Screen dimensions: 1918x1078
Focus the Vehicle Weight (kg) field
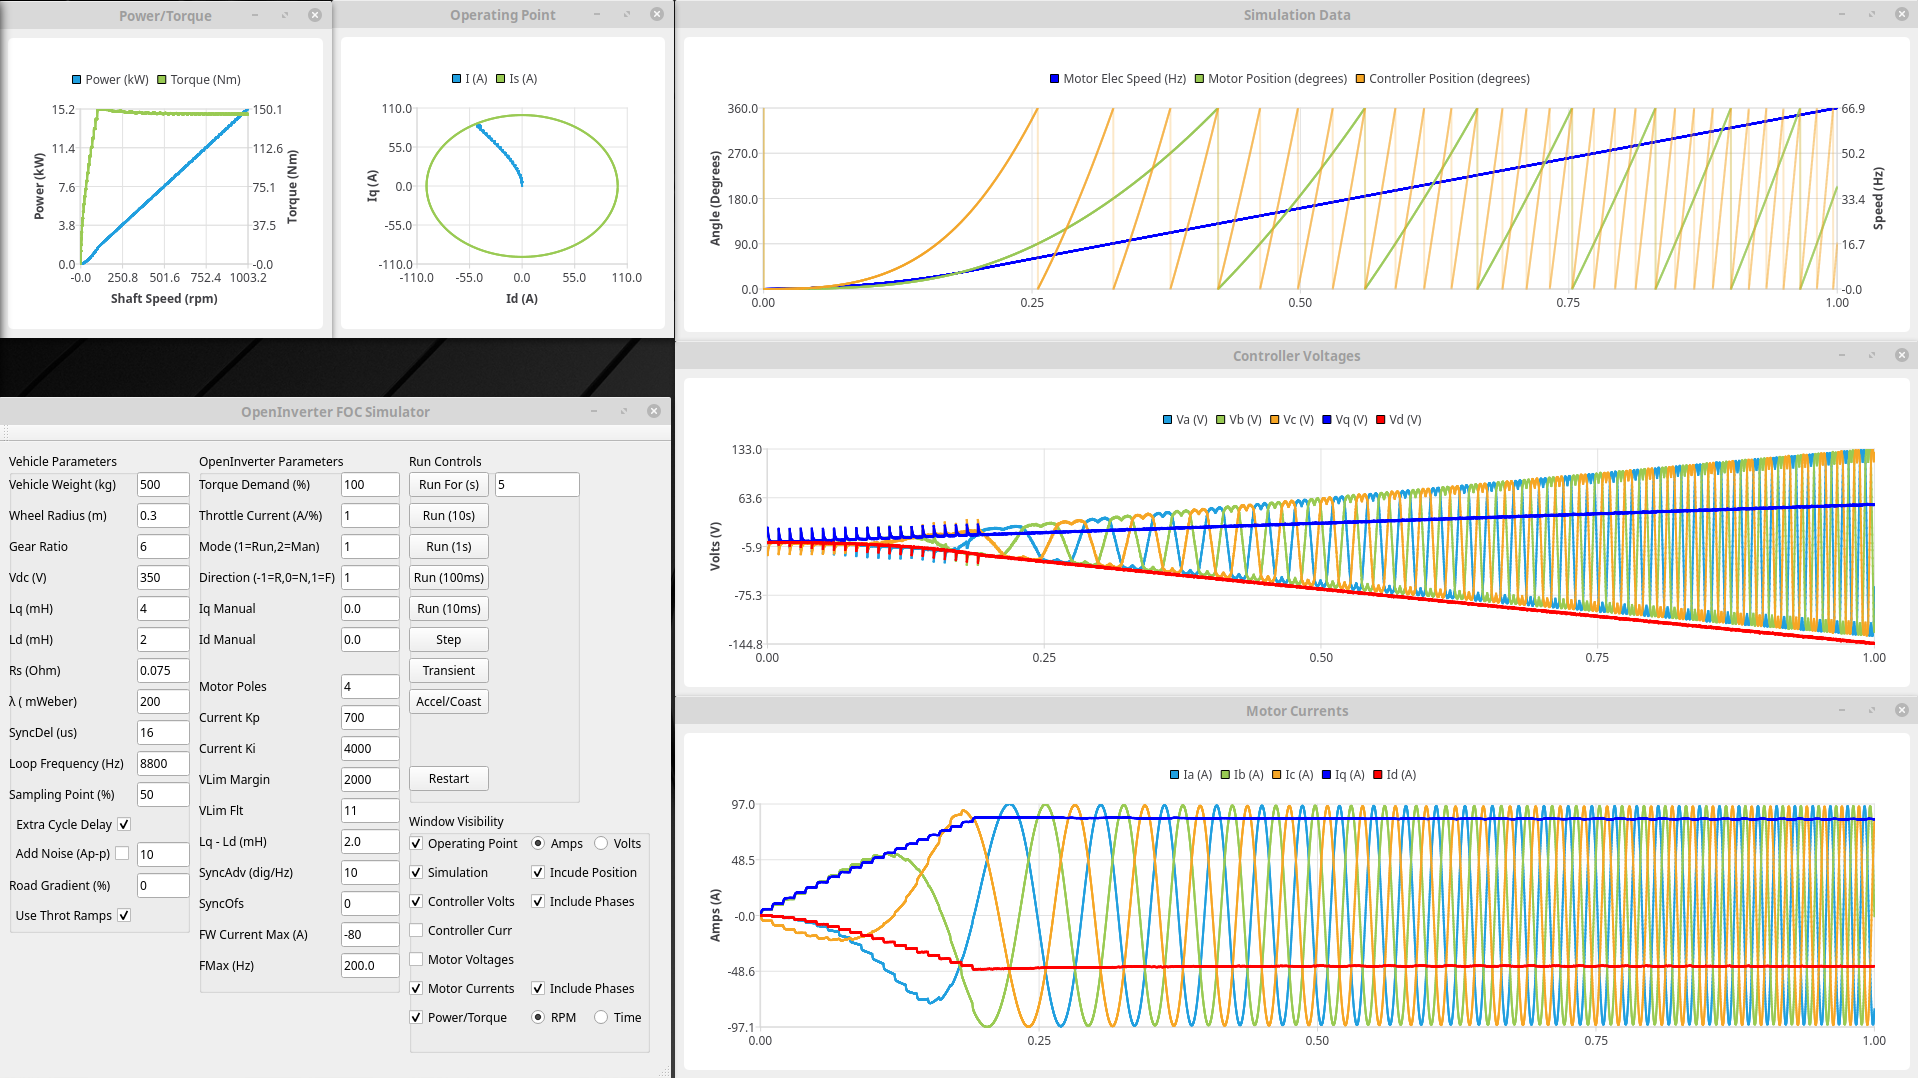(162, 485)
